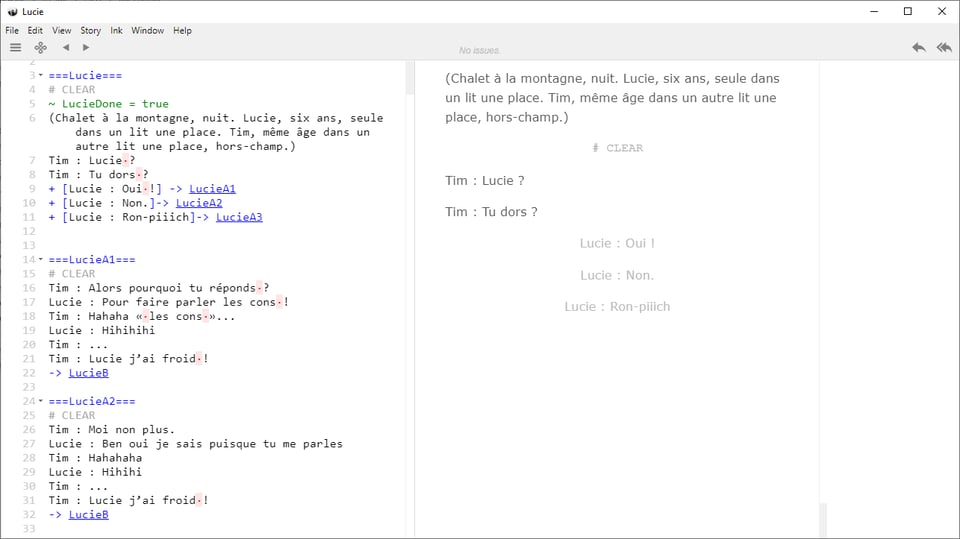Rewind a single choice in the player

point(918,47)
